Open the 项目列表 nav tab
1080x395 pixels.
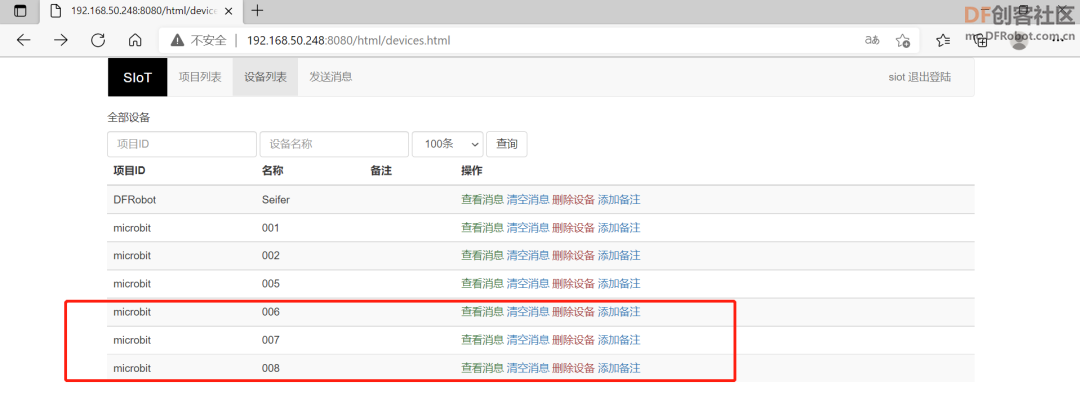pyautogui.click(x=200, y=77)
